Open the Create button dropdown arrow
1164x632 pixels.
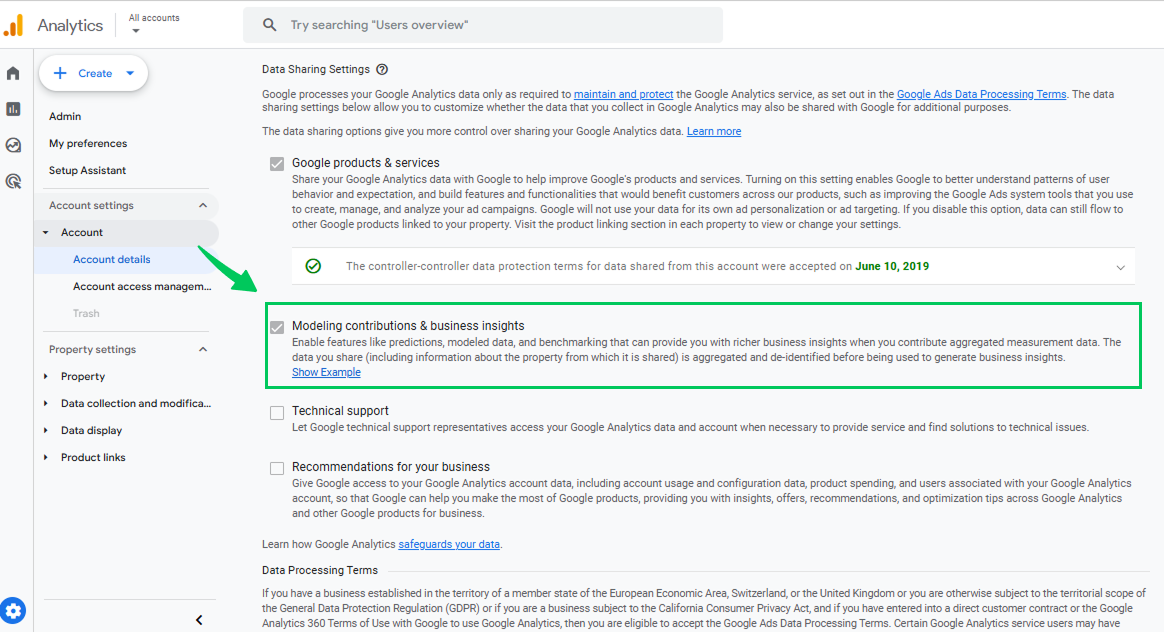click(x=130, y=73)
